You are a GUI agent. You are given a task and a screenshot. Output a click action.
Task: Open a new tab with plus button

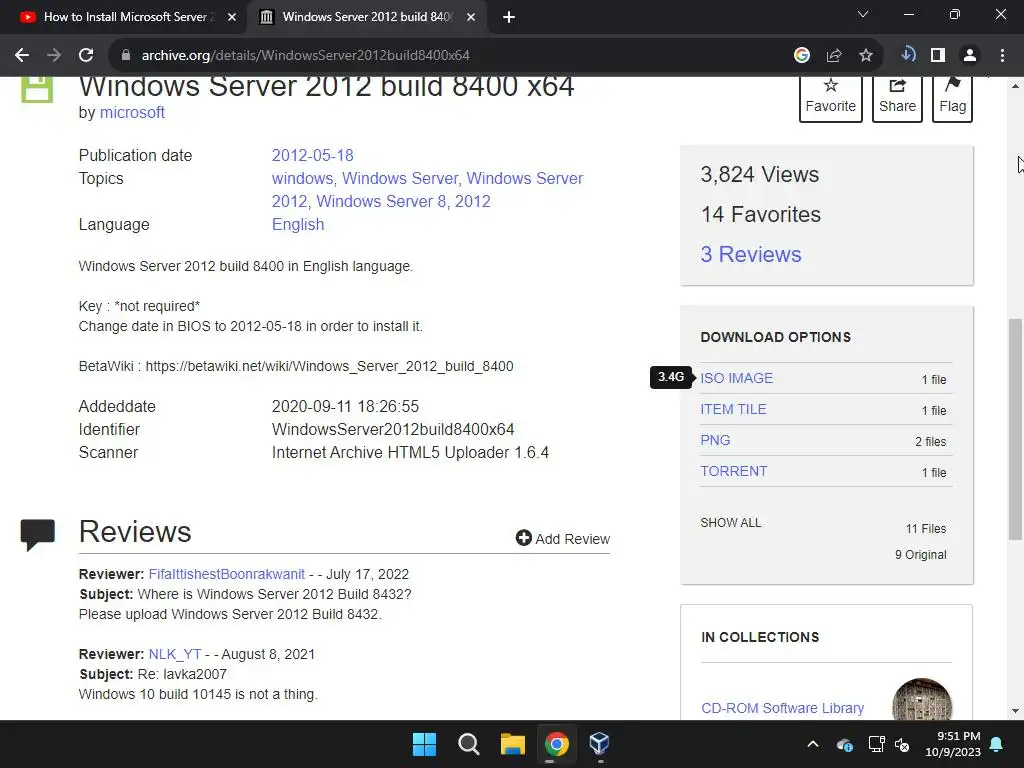(509, 17)
